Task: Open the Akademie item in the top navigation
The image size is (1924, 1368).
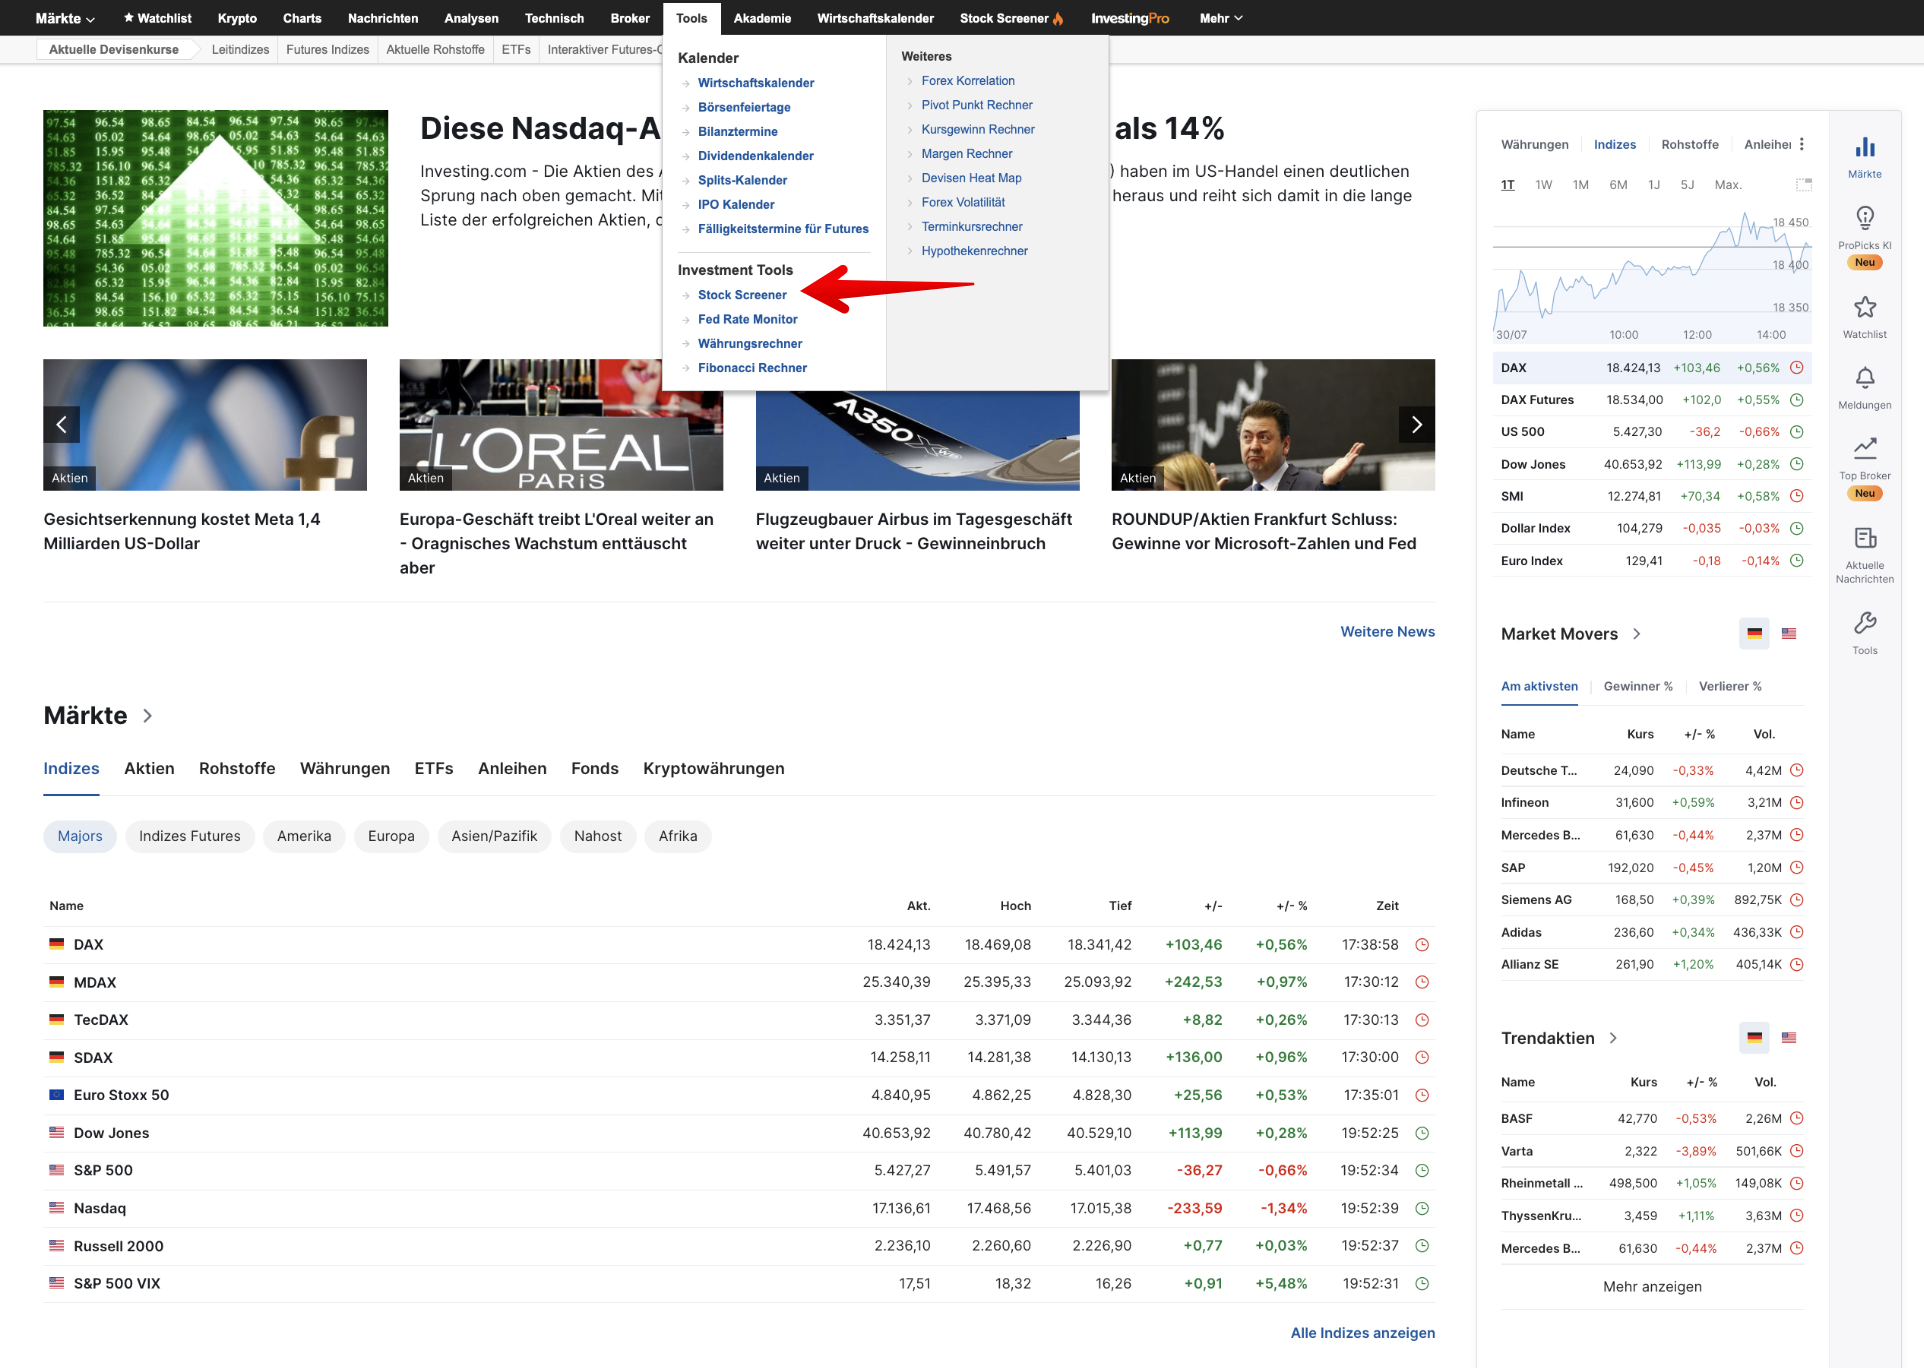Action: (762, 18)
